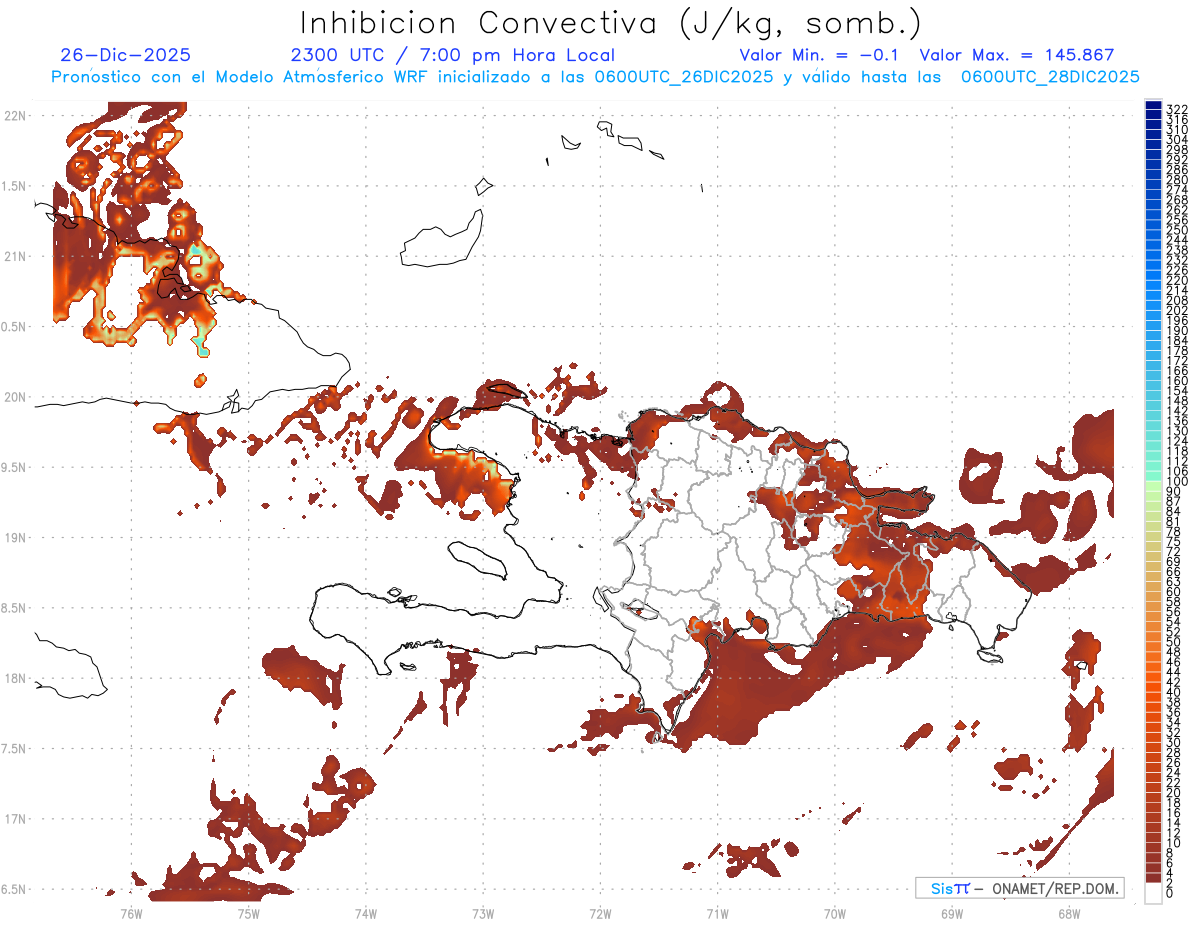
Task: Click the "Valor Max. = 145.867" readout
Action: pyautogui.click(x=1016, y=55)
